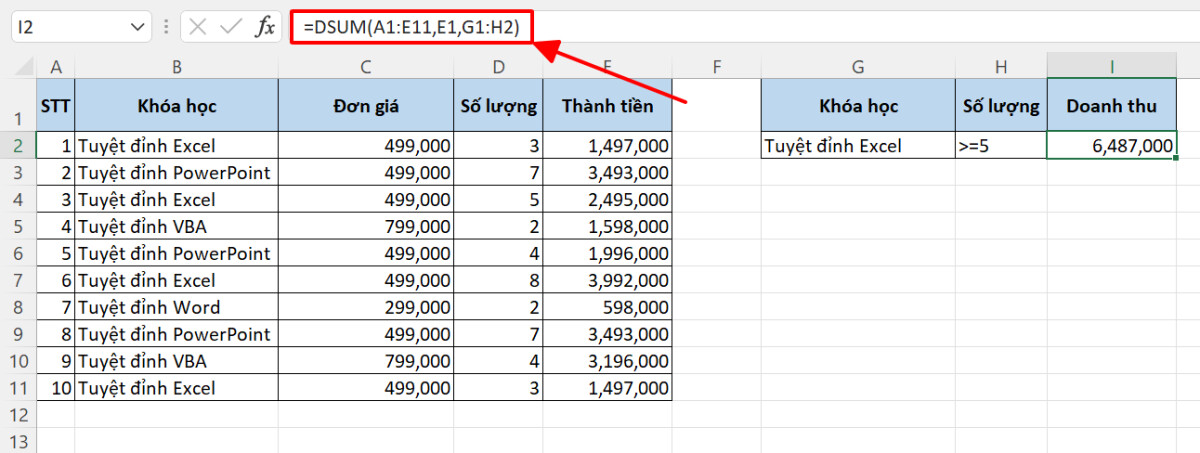Select row 1 header

18,105
